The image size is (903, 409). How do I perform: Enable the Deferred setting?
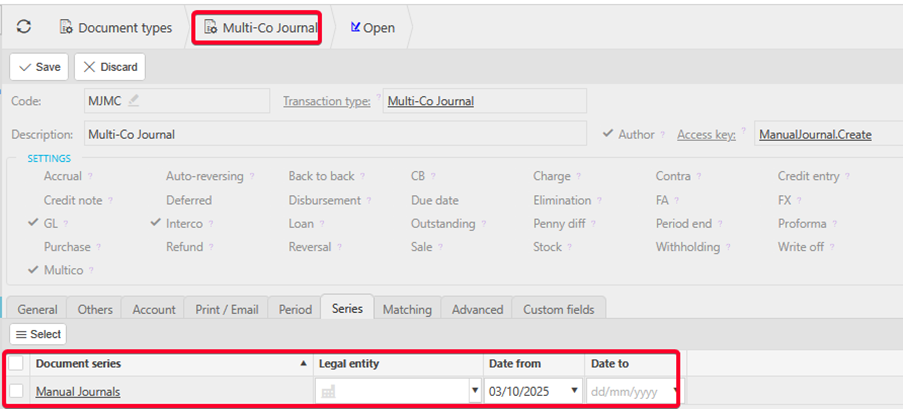click(x=189, y=200)
